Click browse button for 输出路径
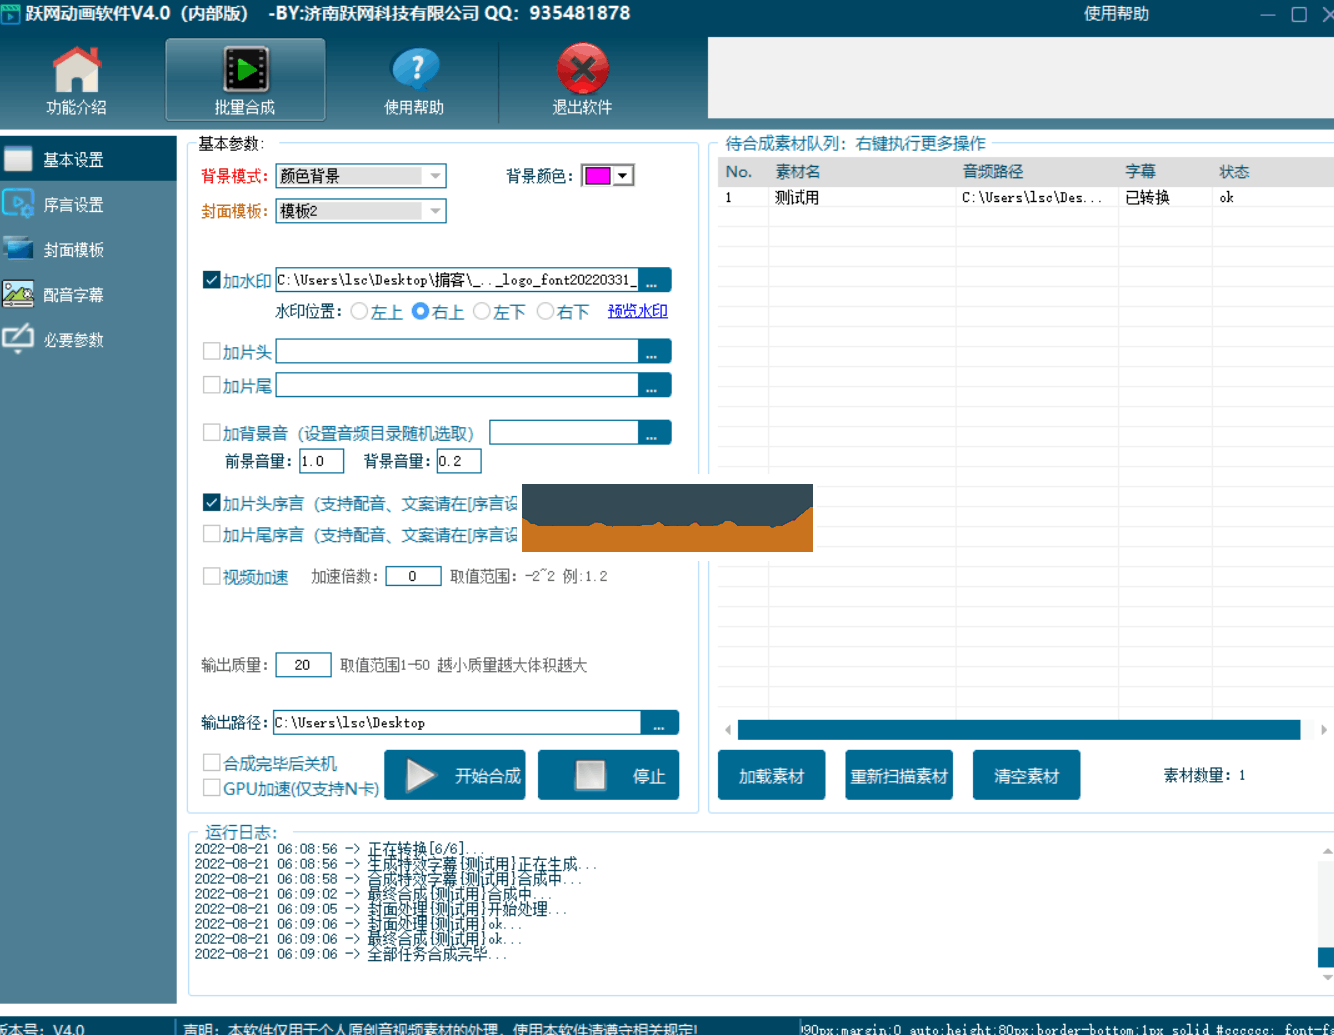Screen dimensions: 1334x1035 (x=660, y=722)
